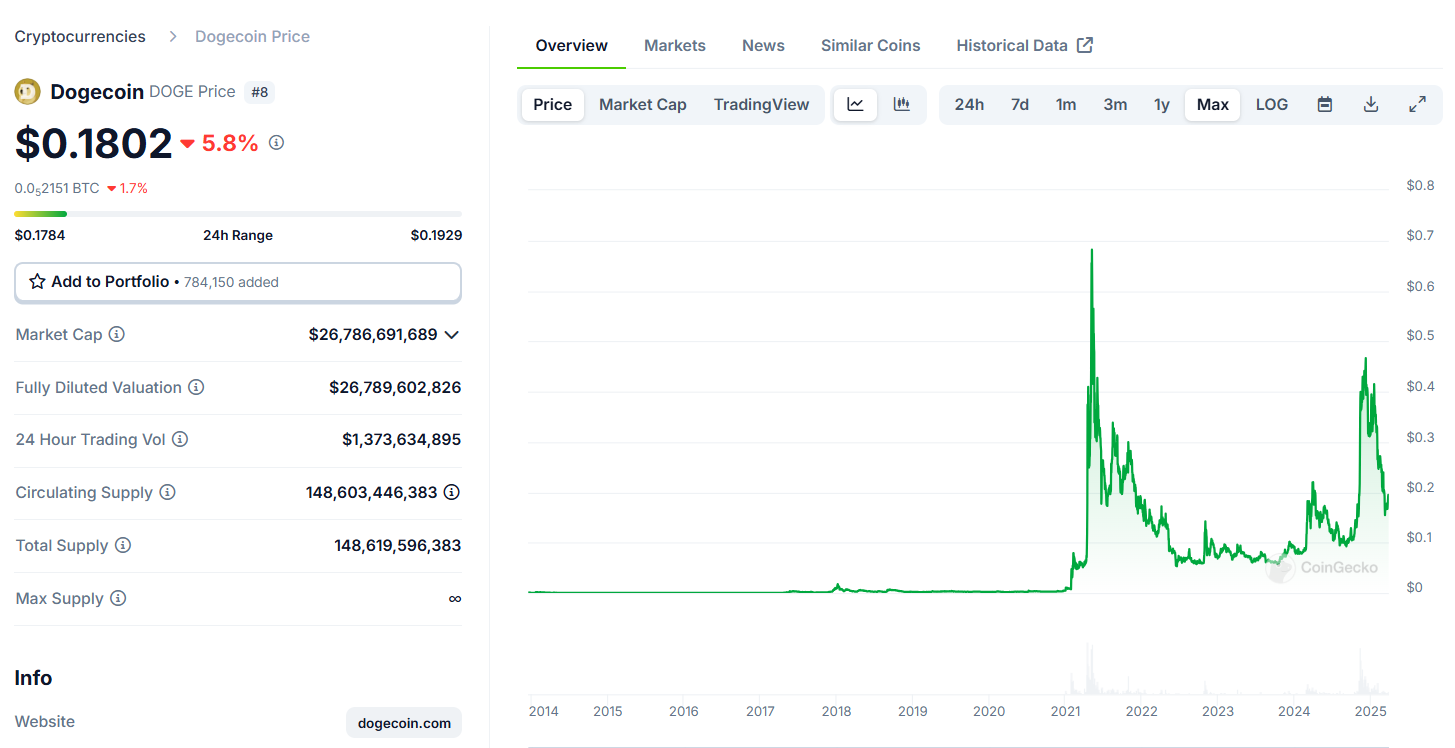The width and height of the screenshot is (1455, 748).
Task: Visit dogecoin.com website link
Action: click(404, 722)
